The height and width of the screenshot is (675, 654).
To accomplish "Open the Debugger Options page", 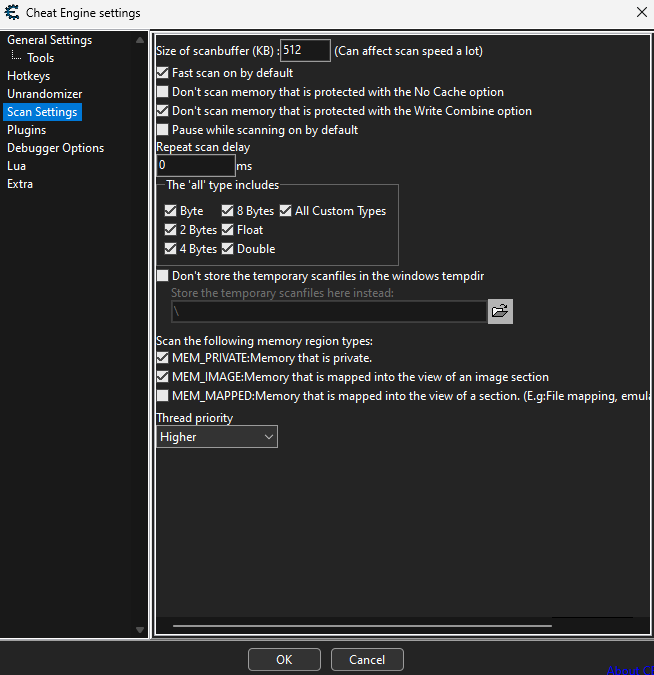I will tap(56, 148).
